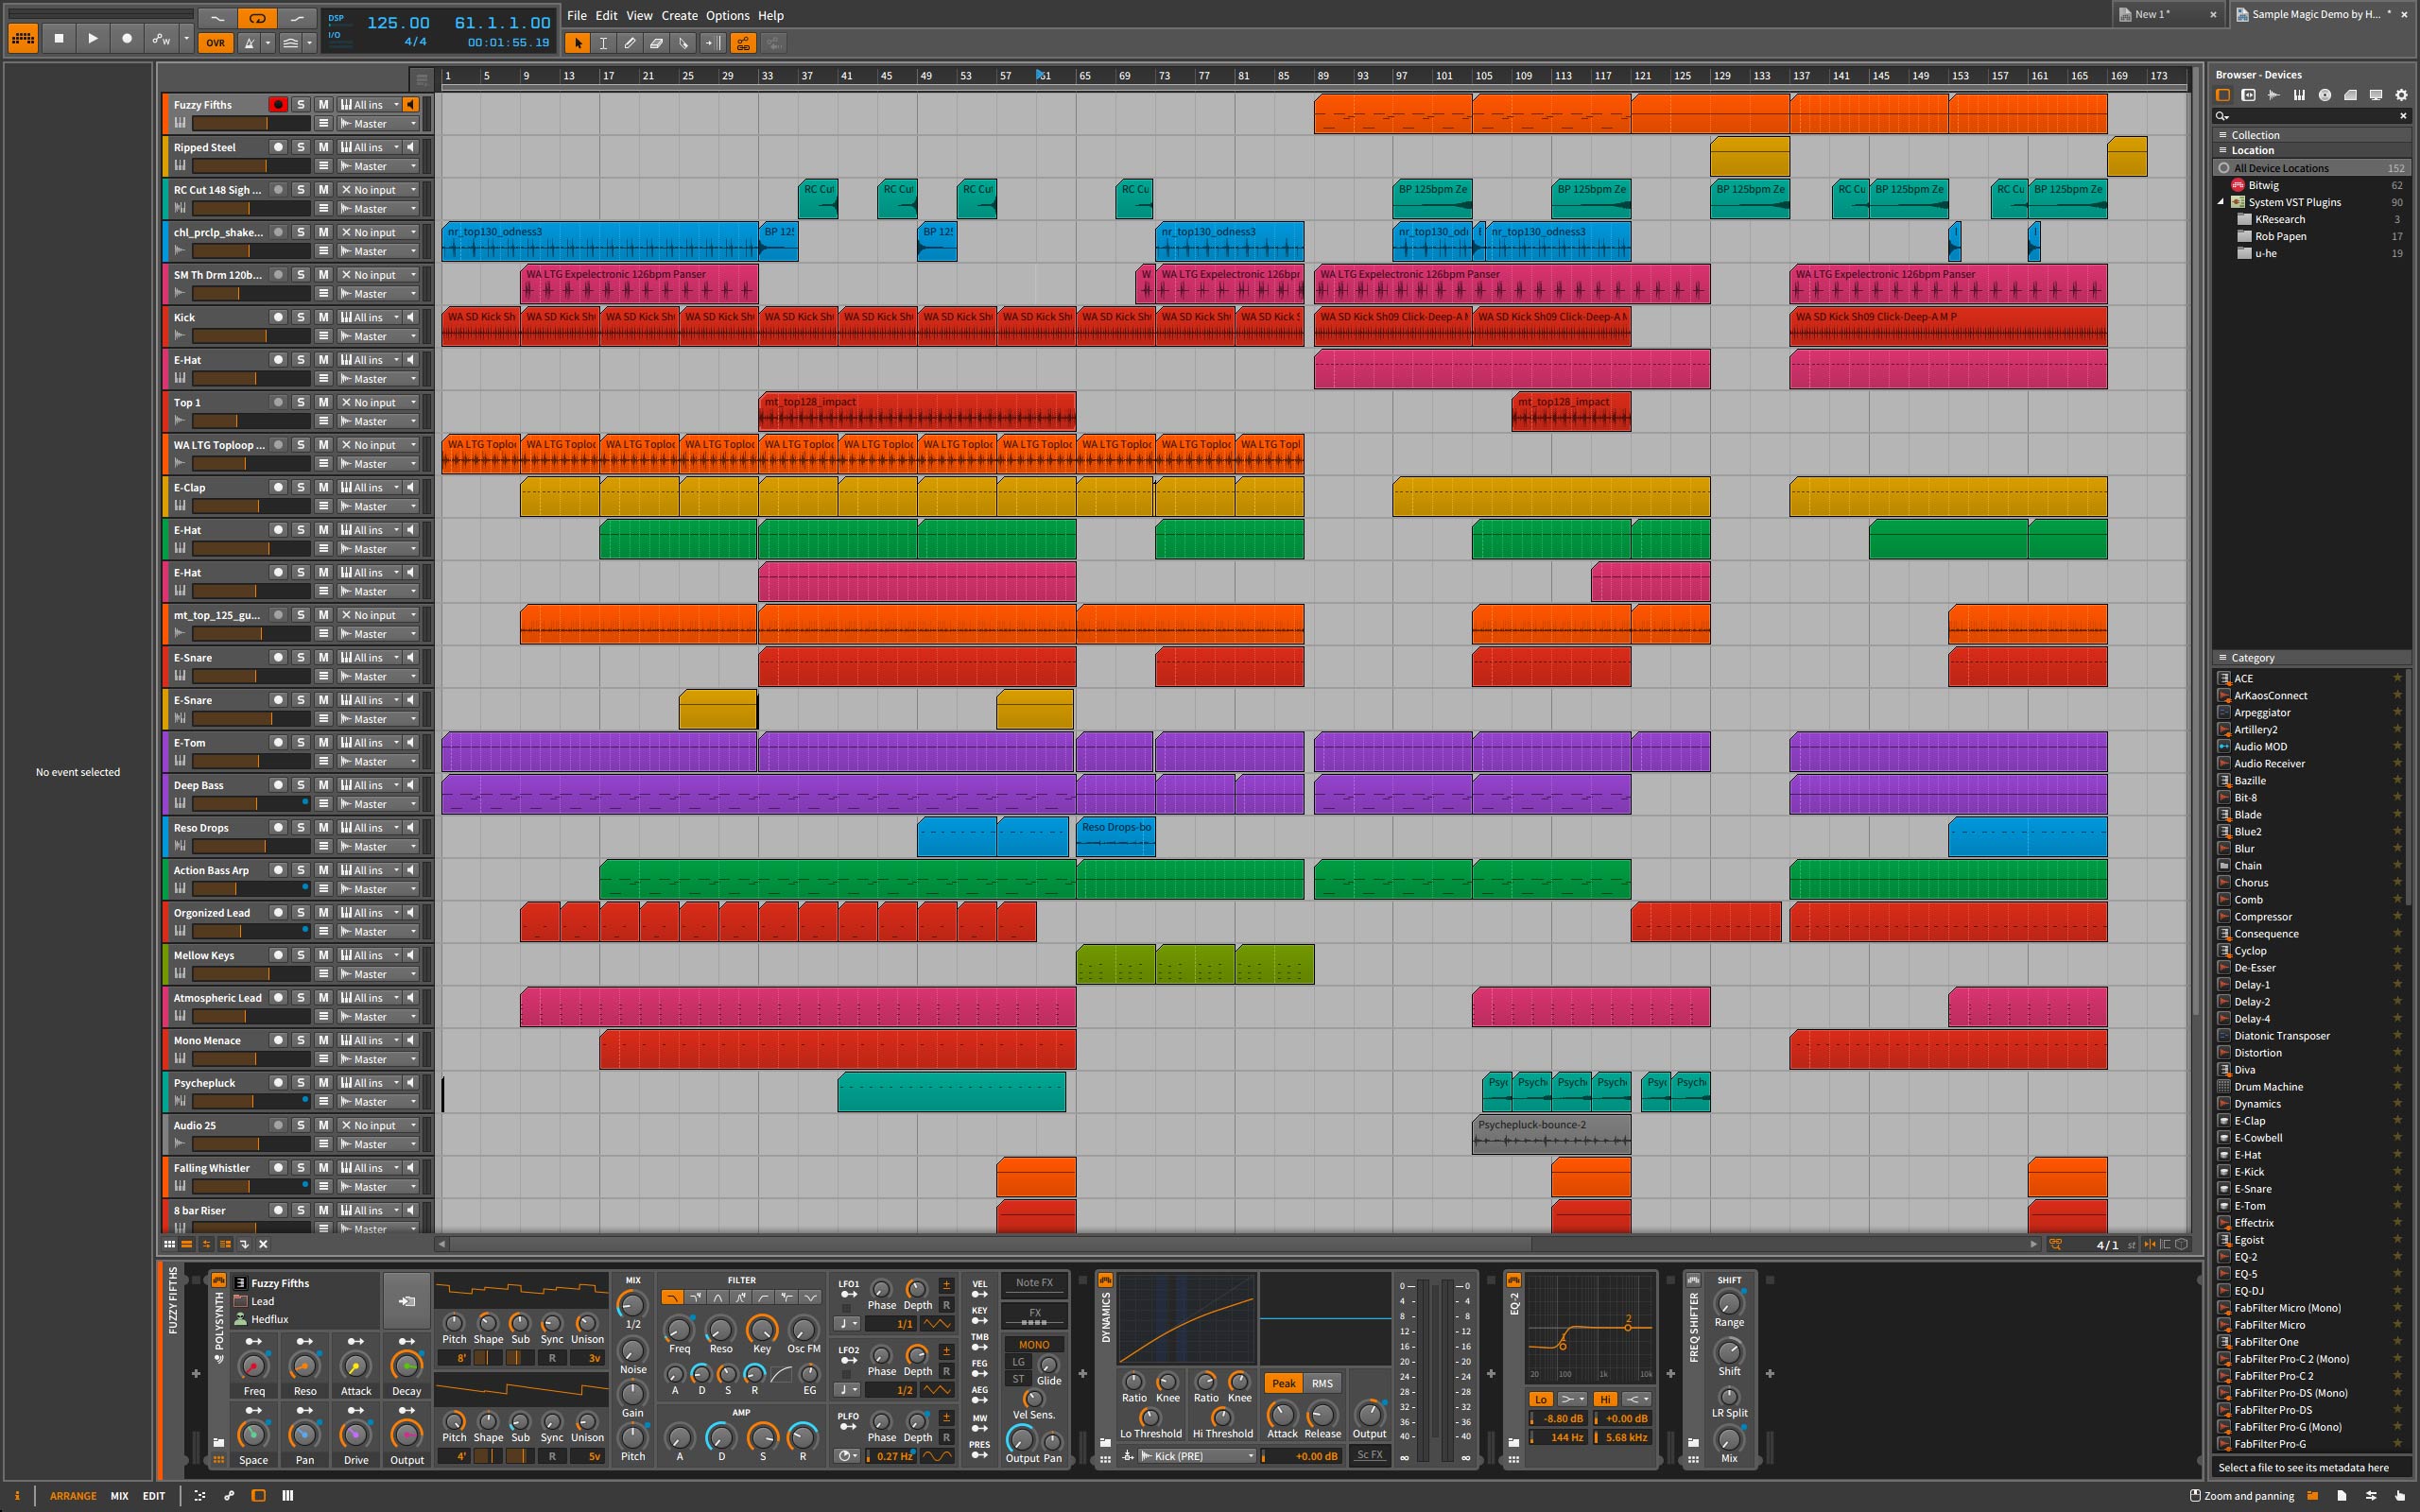Open metronome settings dropdown arrow
2420x1512 pixels.
tap(267, 43)
